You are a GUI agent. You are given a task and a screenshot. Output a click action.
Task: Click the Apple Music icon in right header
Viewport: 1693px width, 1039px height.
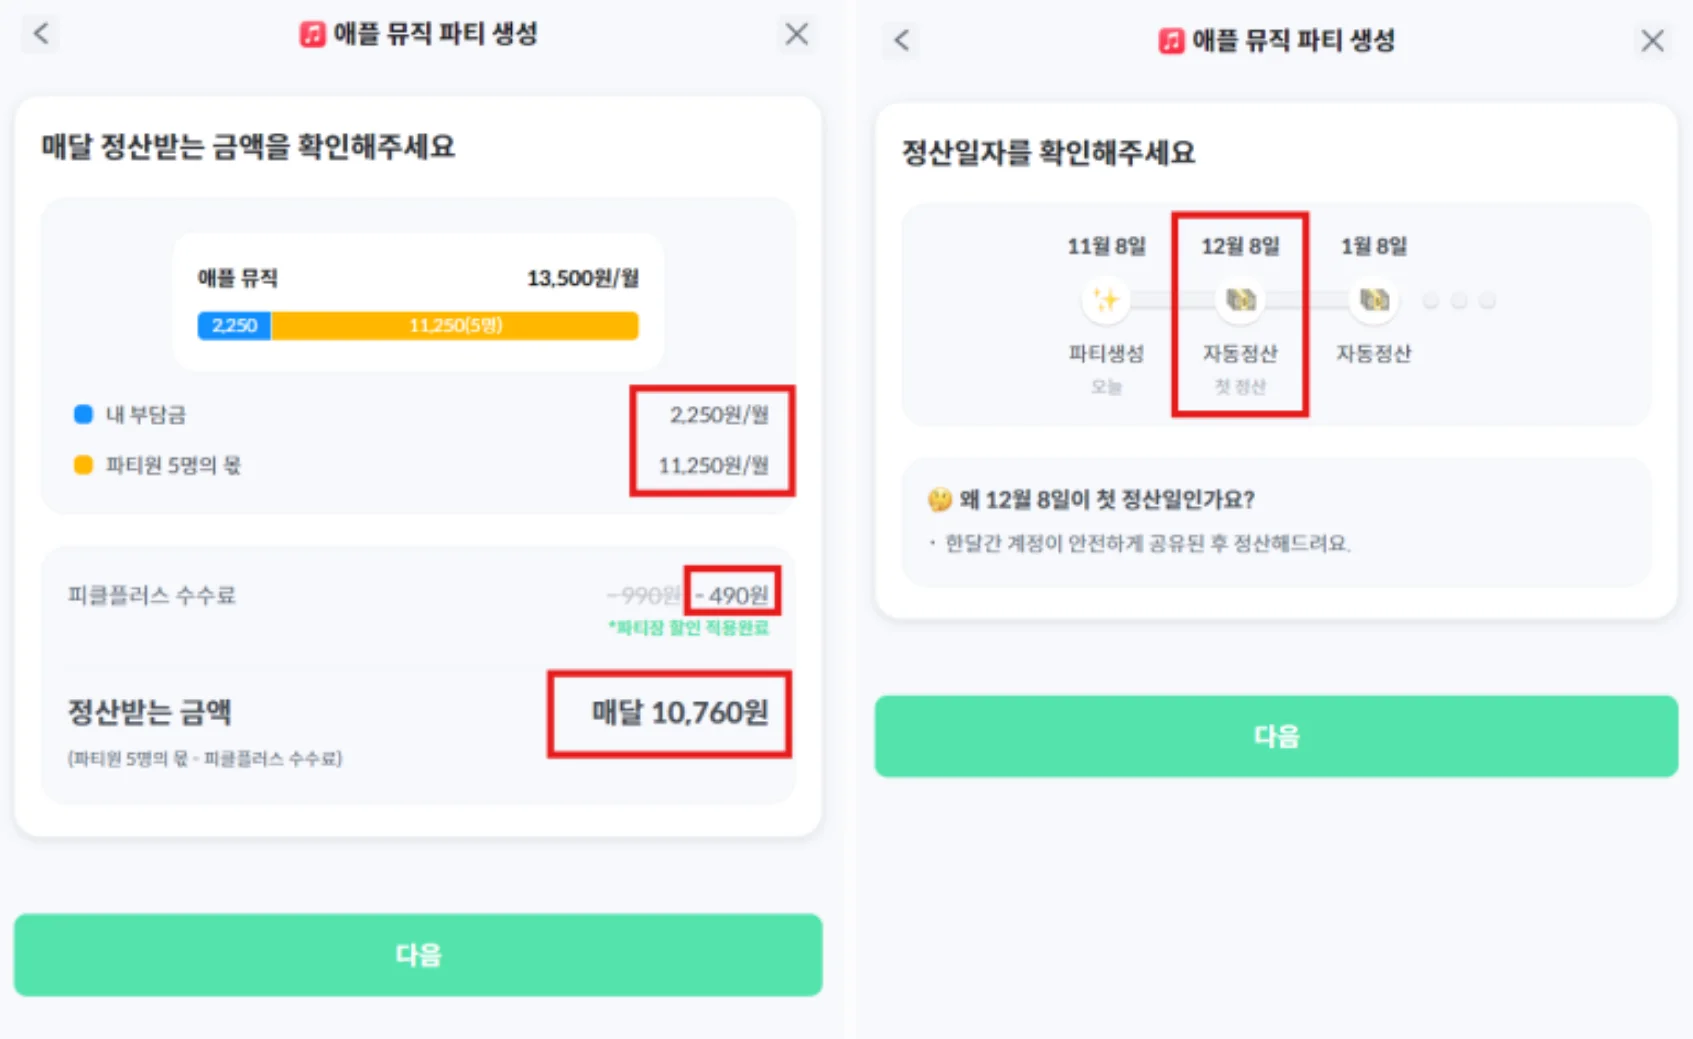pyautogui.click(x=1171, y=41)
